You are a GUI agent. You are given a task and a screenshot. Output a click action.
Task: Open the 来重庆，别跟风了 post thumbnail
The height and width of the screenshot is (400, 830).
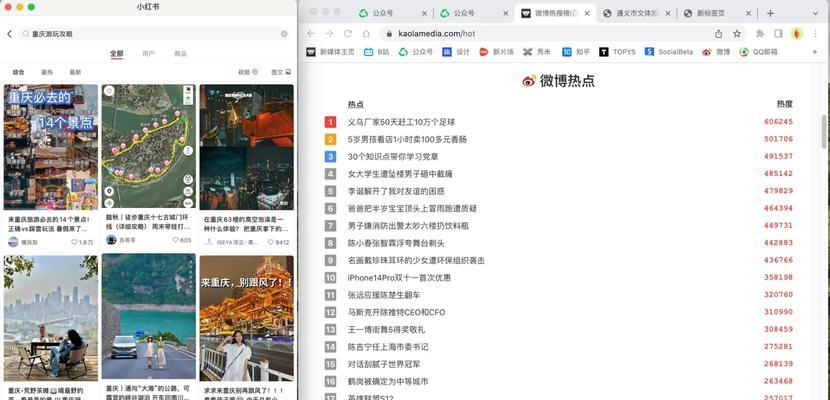(x=247, y=319)
